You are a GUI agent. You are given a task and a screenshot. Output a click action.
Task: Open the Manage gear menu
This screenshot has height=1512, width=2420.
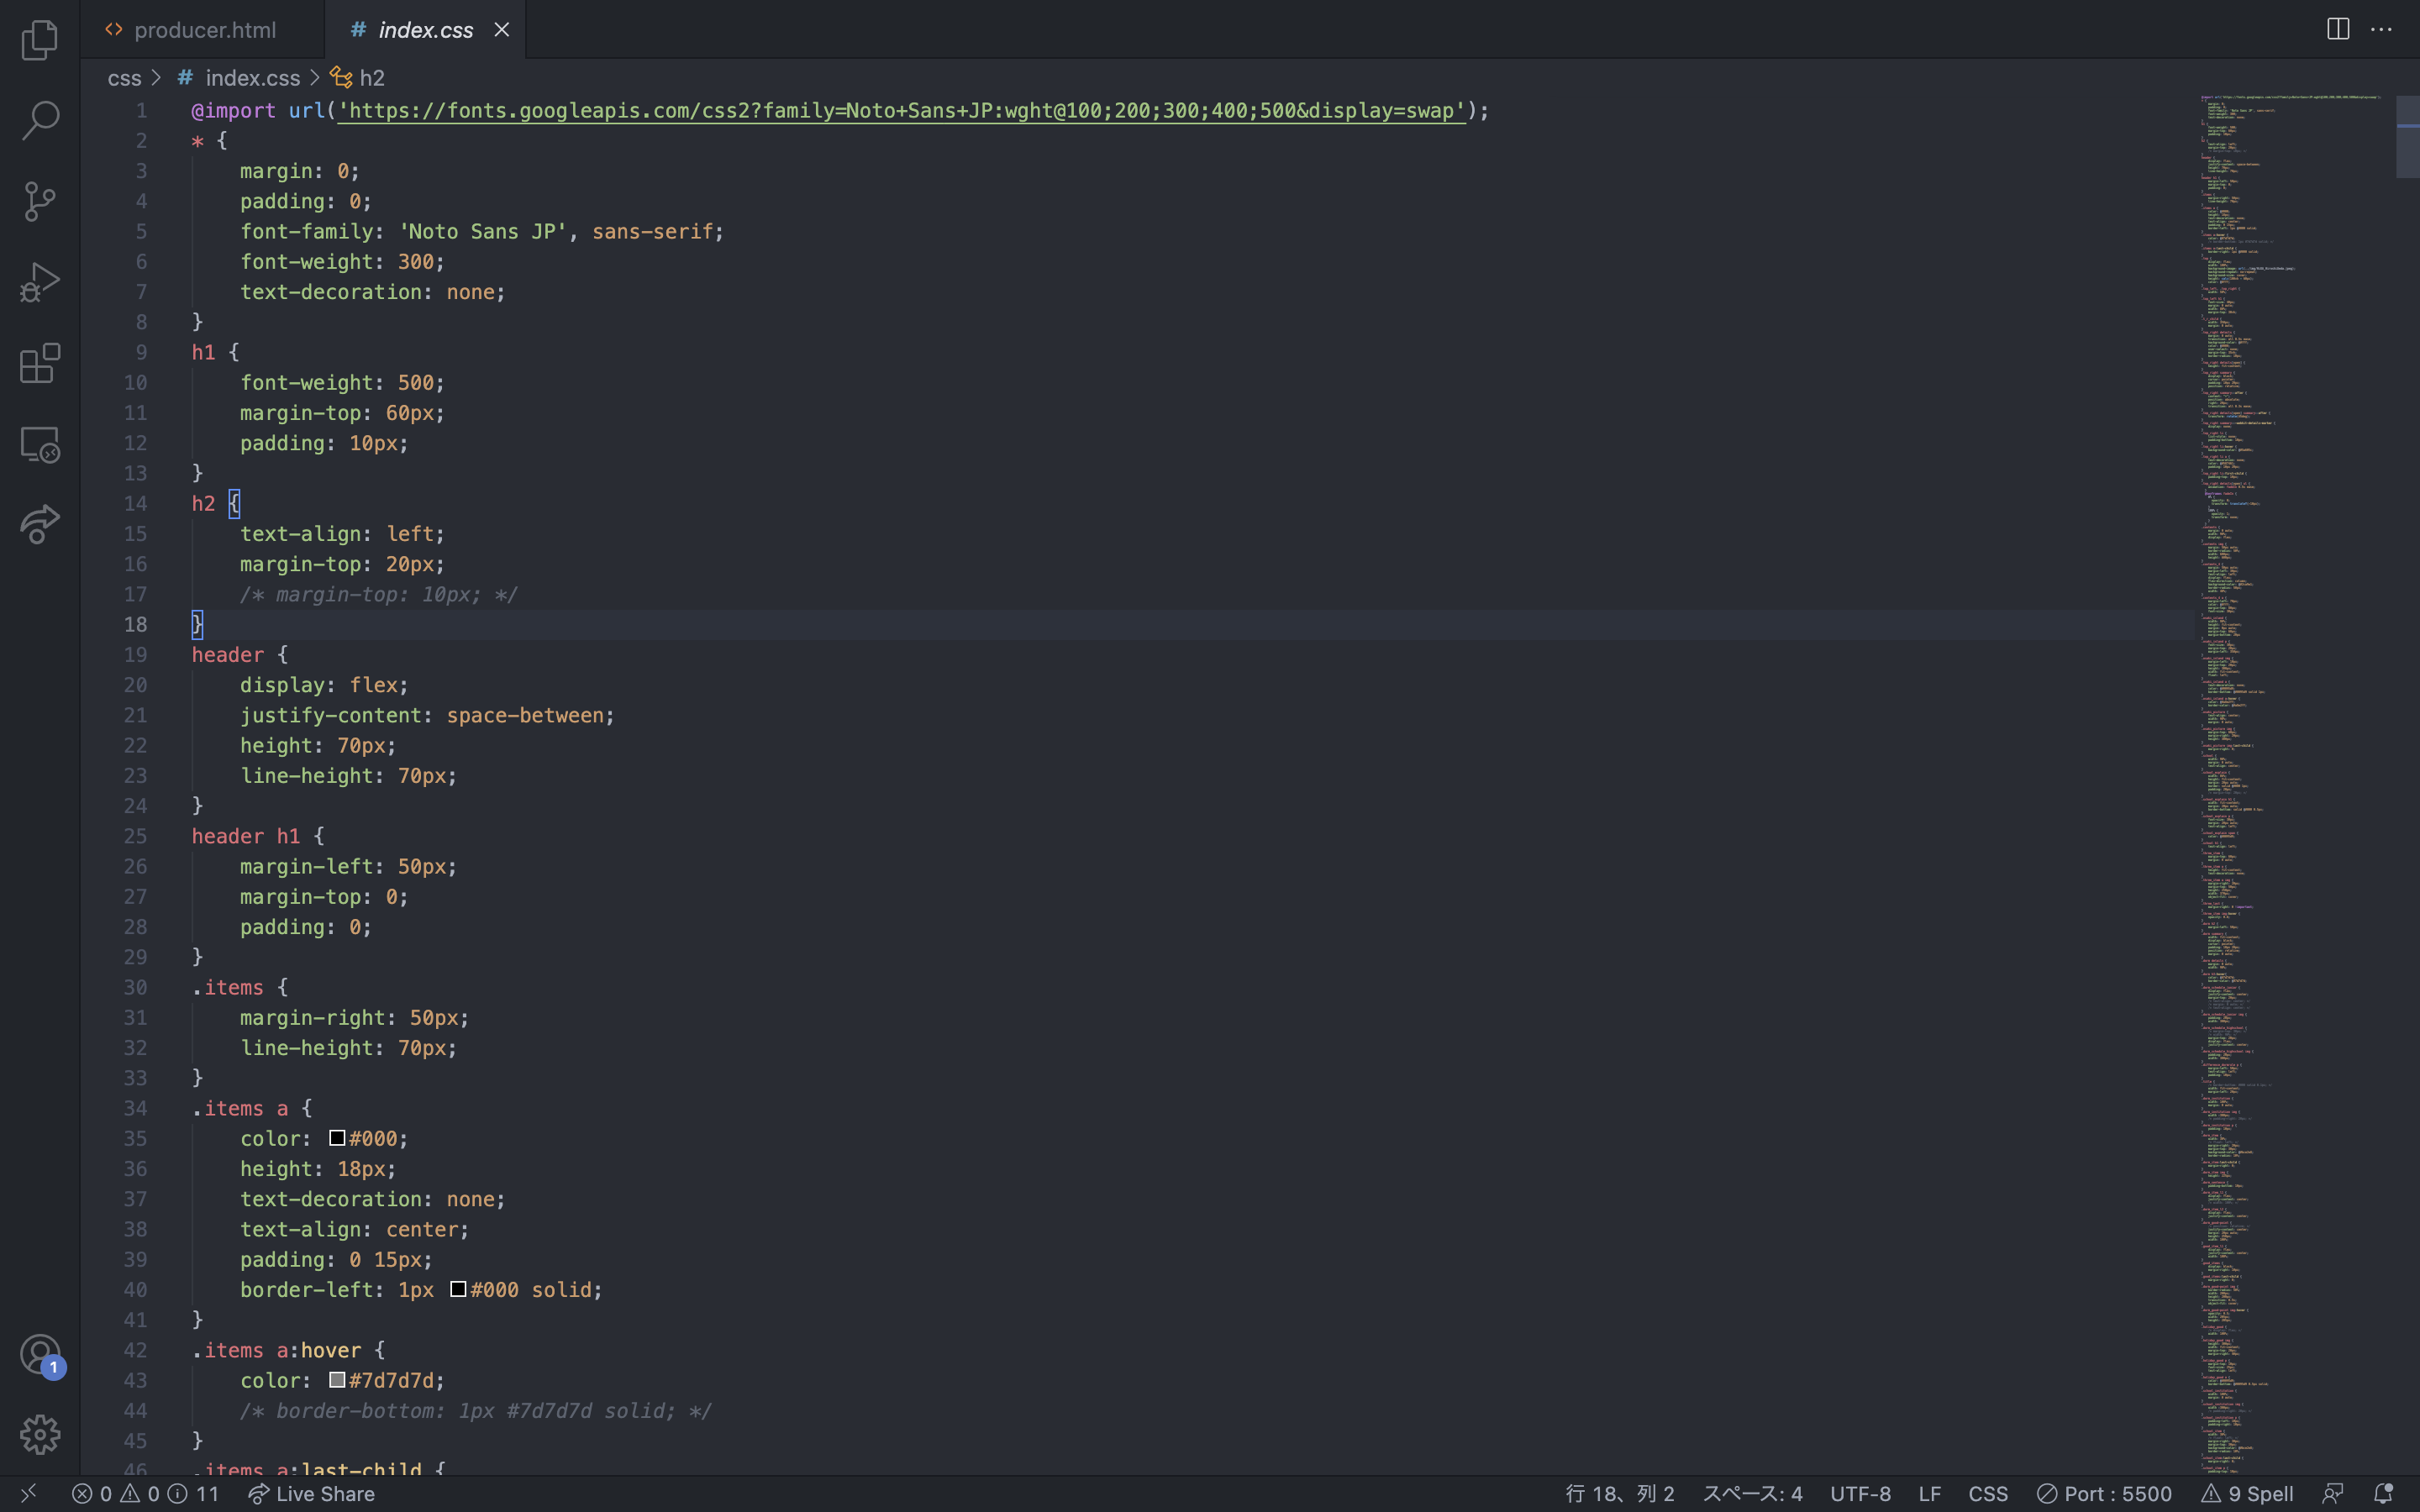click(x=40, y=1435)
